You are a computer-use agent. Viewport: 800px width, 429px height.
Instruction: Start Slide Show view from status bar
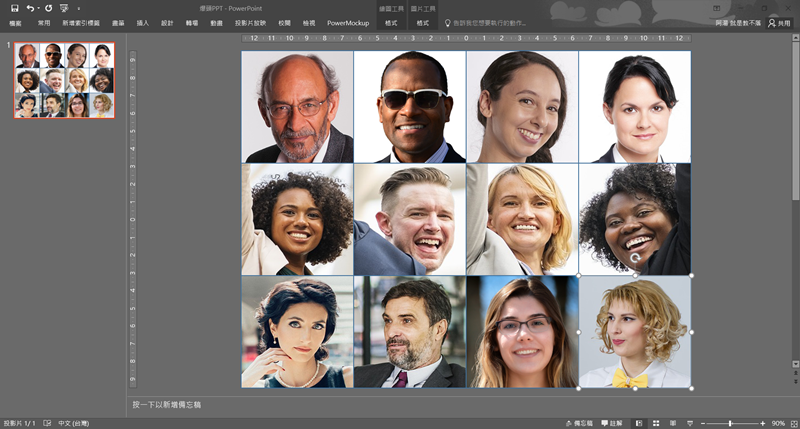point(691,423)
